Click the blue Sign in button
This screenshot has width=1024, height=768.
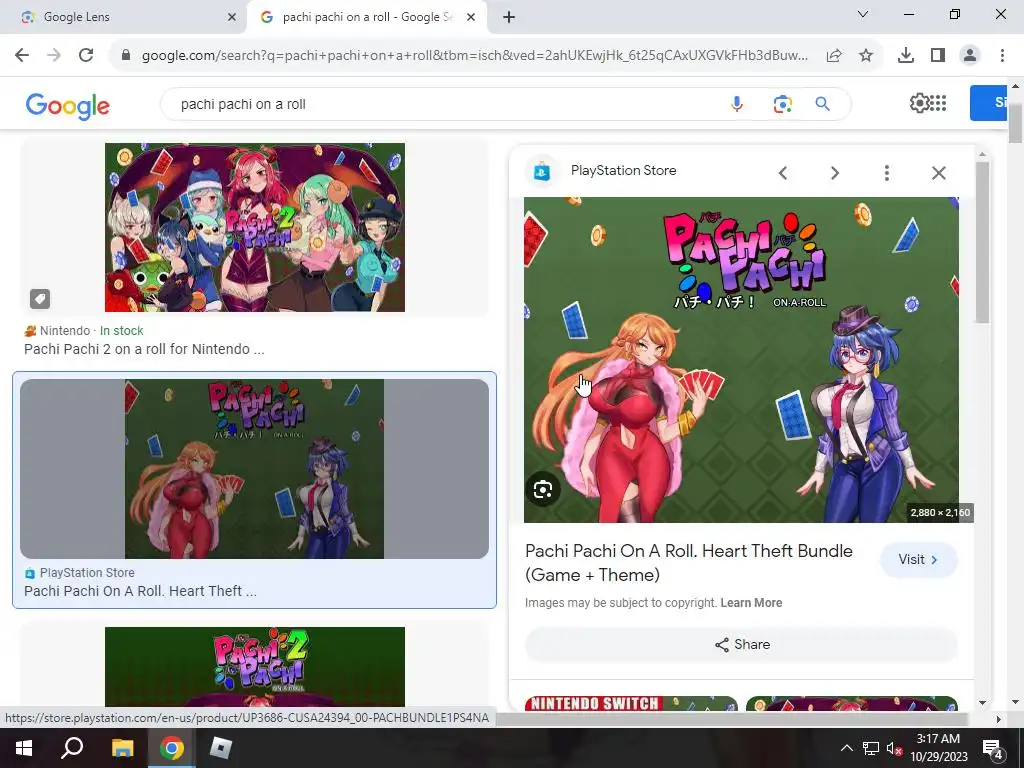(x=989, y=103)
